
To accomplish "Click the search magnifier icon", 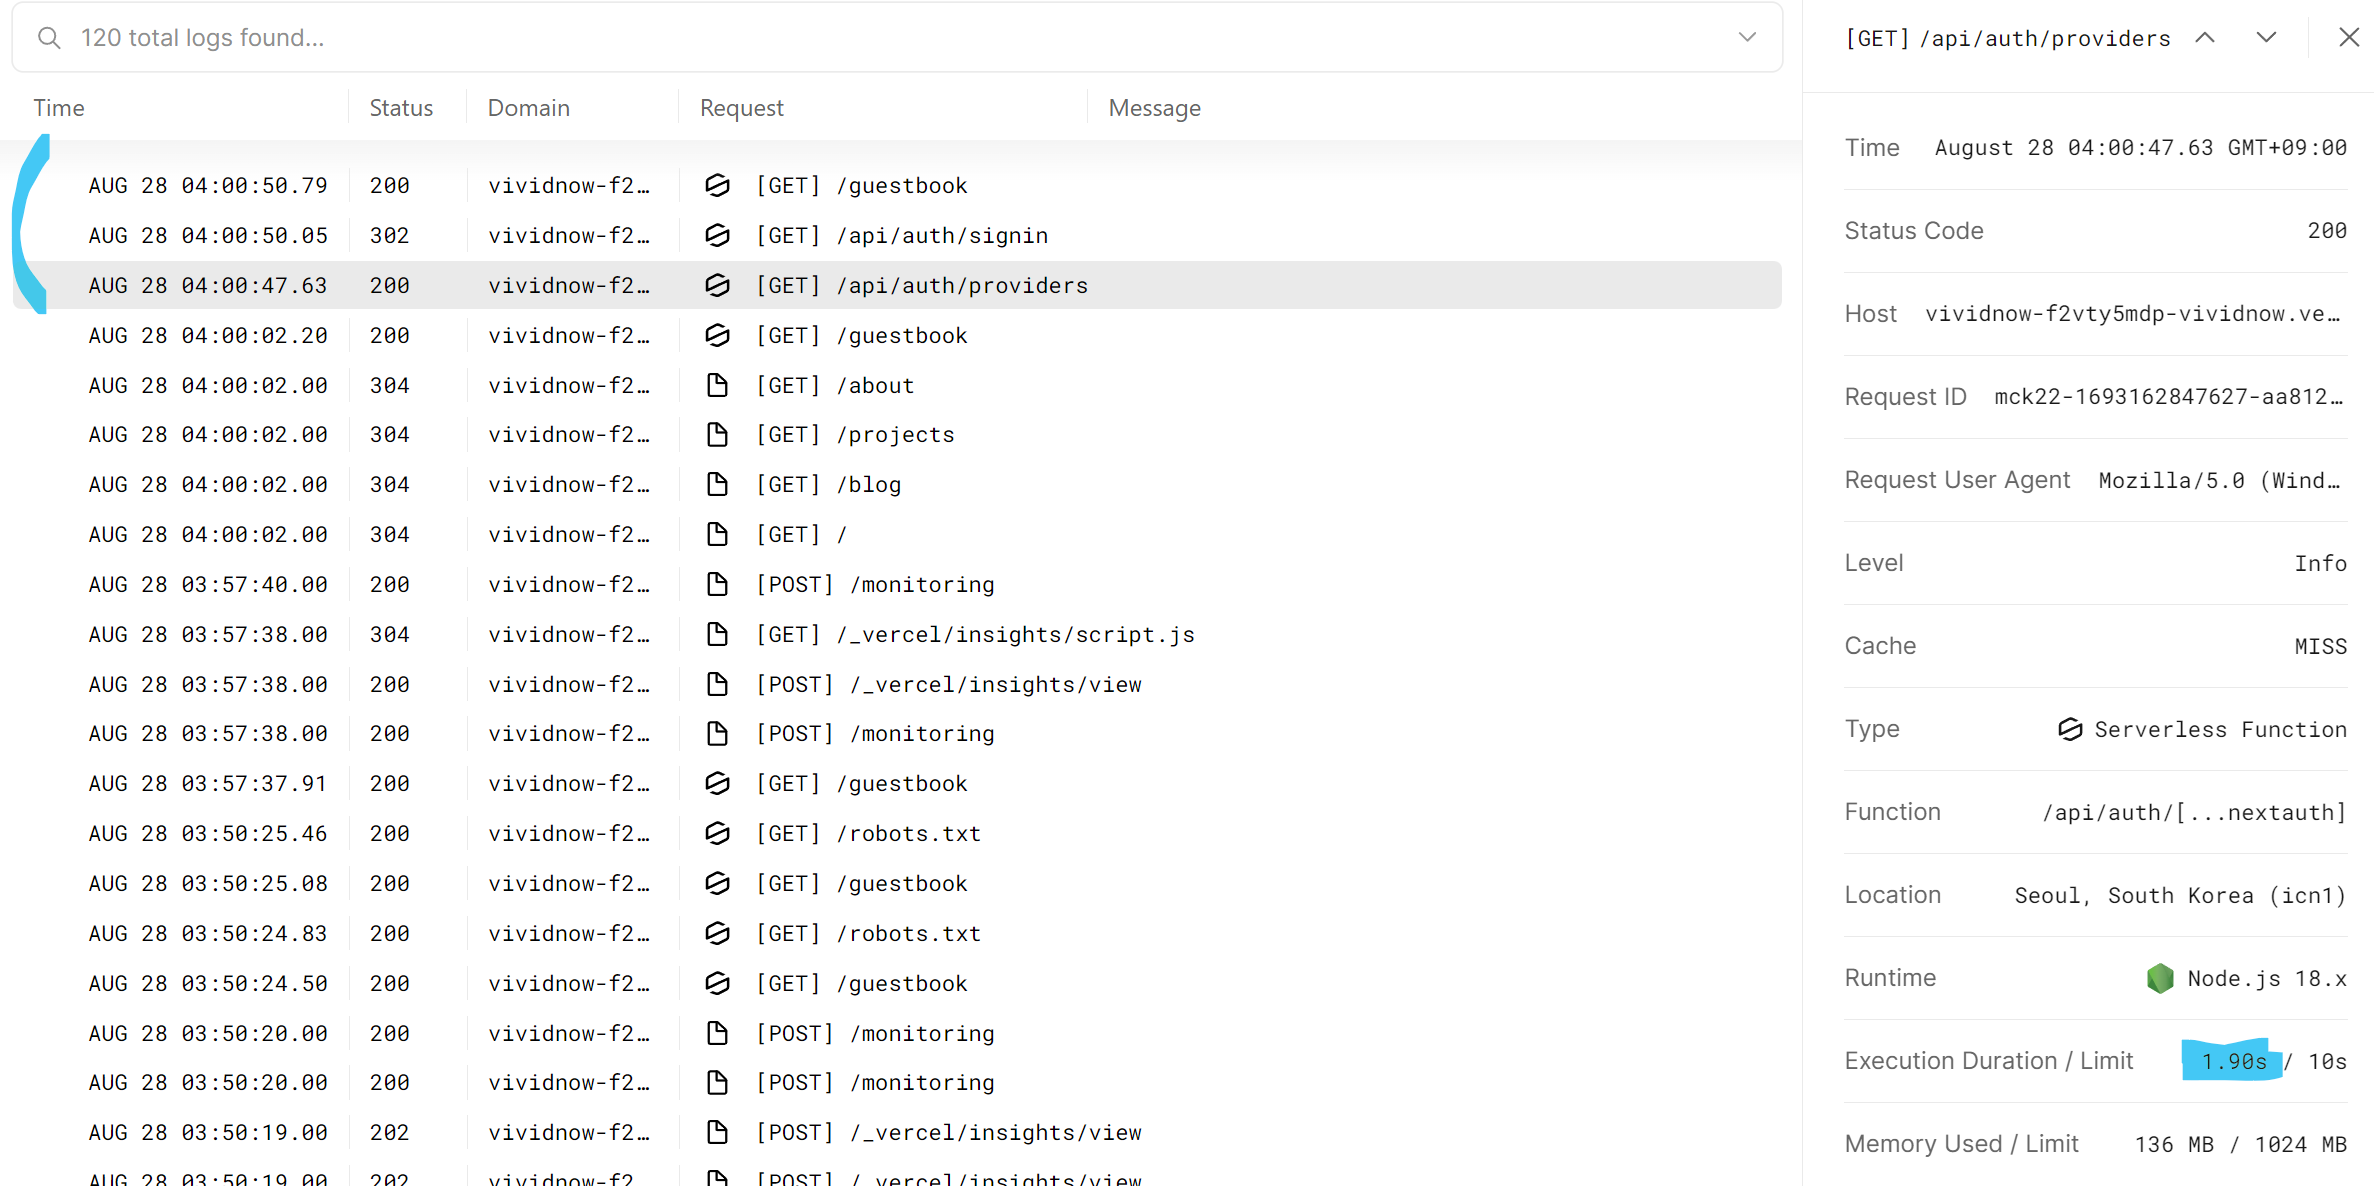I will pyautogui.click(x=49, y=38).
